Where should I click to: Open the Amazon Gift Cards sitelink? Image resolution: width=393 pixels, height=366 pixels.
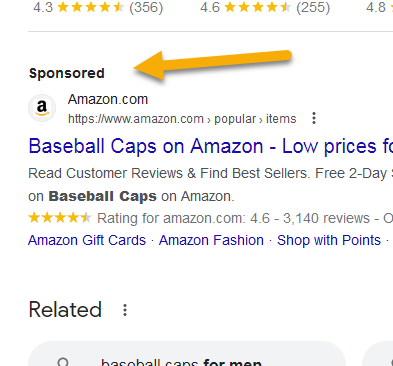tap(87, 240)
